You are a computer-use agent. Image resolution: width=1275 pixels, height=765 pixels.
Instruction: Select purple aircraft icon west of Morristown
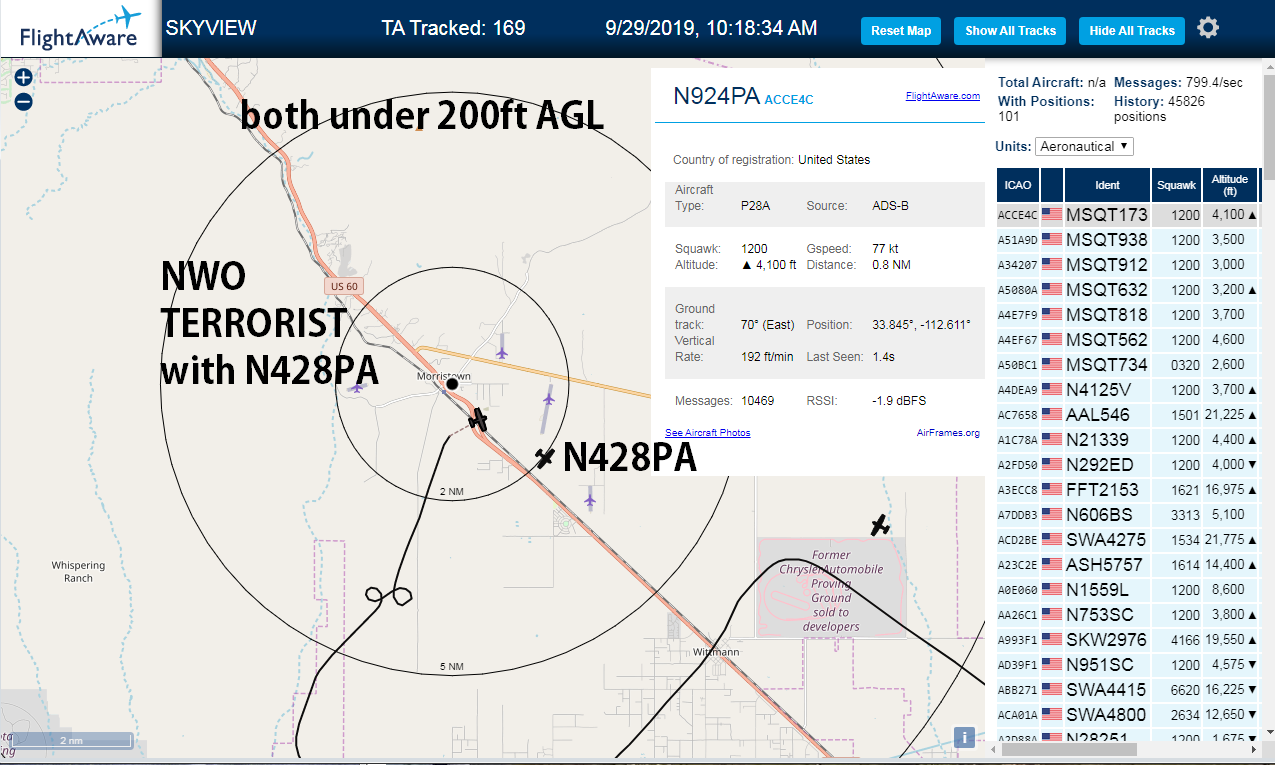point(356,388)
